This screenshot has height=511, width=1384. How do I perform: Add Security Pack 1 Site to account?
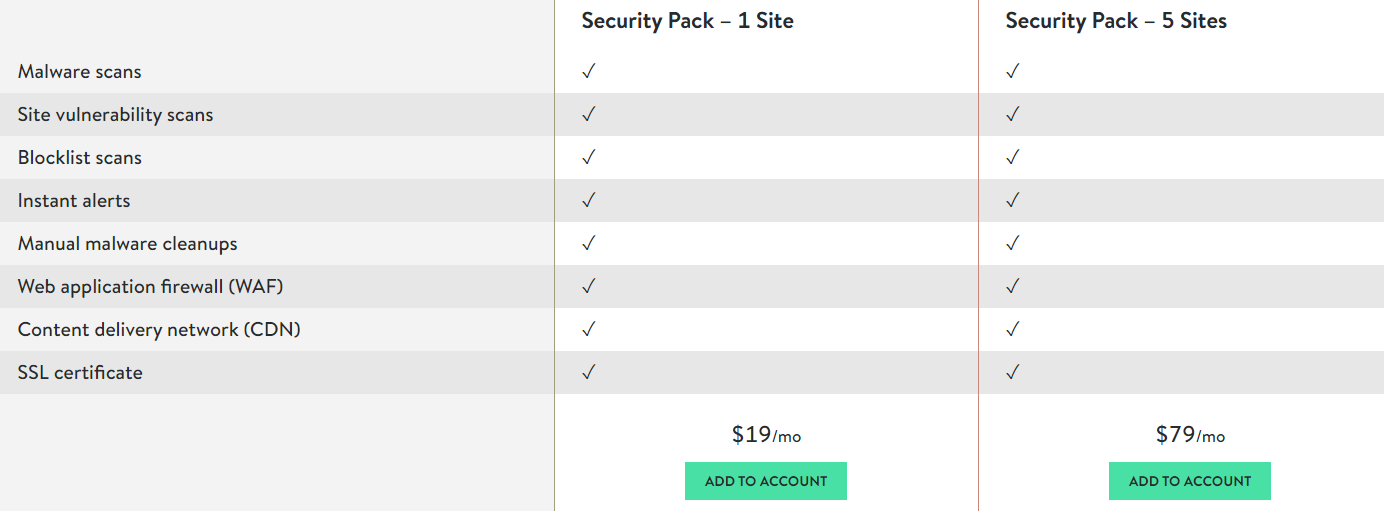(766, 481)
